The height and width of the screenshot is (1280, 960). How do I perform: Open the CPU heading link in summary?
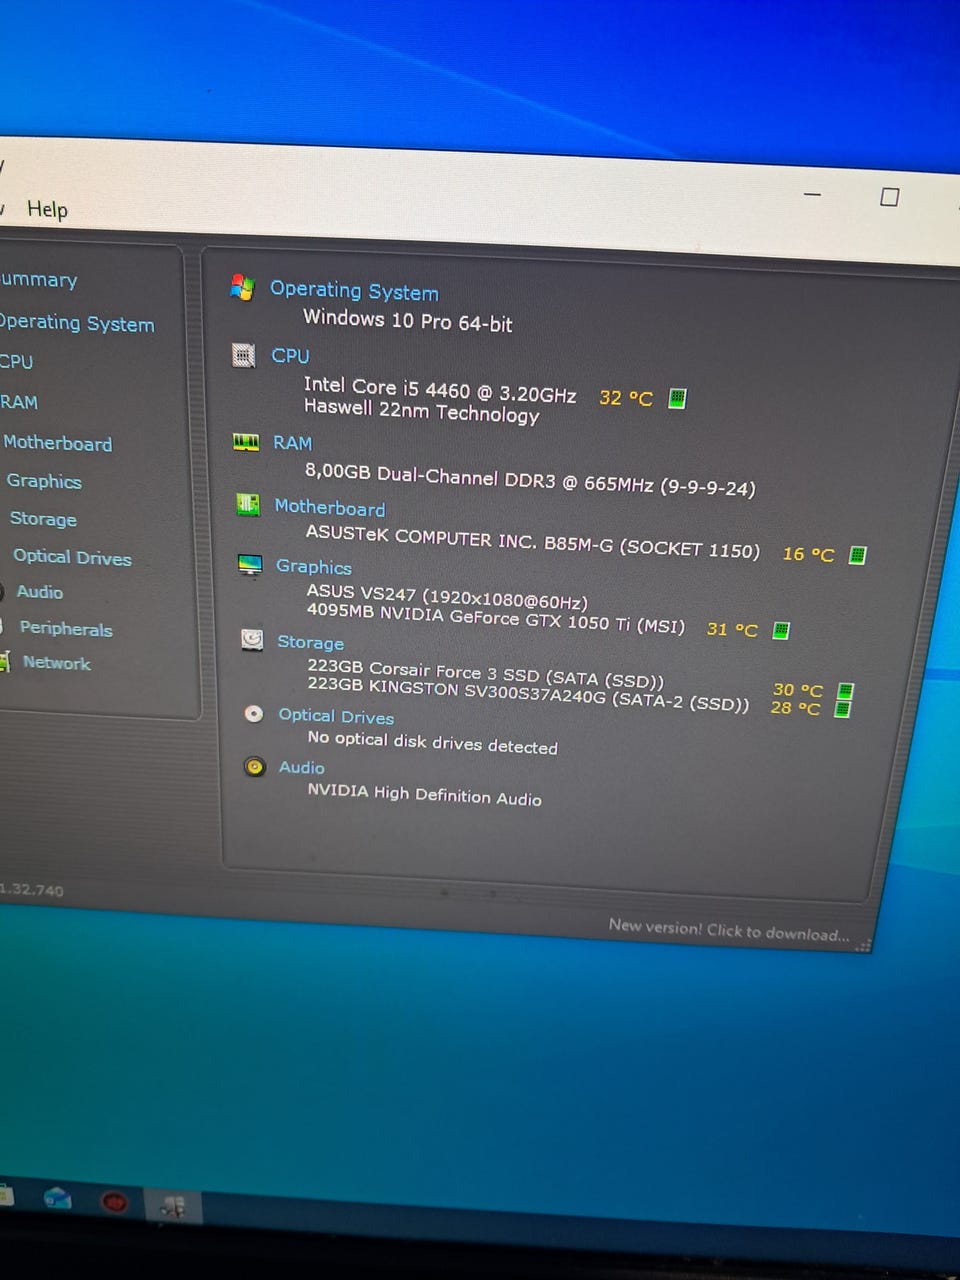(x=290, y=355)
